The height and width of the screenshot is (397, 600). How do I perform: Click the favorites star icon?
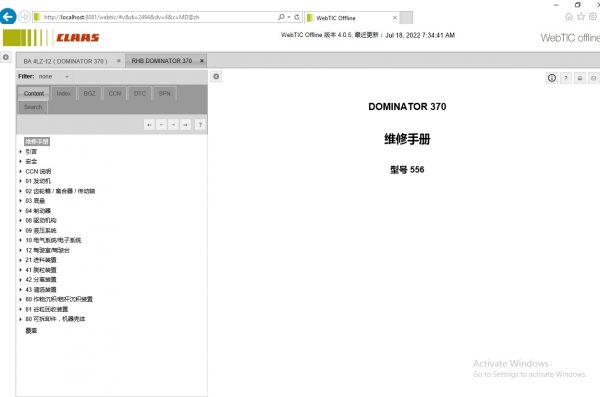pyautogui.click(x=581, y=16)
